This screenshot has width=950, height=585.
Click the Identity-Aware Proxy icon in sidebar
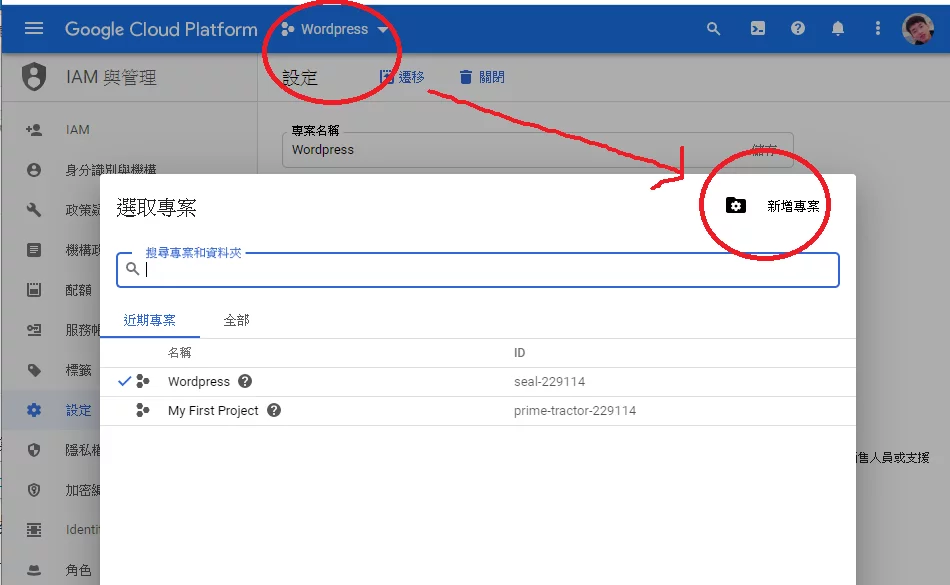coord(34,530)
